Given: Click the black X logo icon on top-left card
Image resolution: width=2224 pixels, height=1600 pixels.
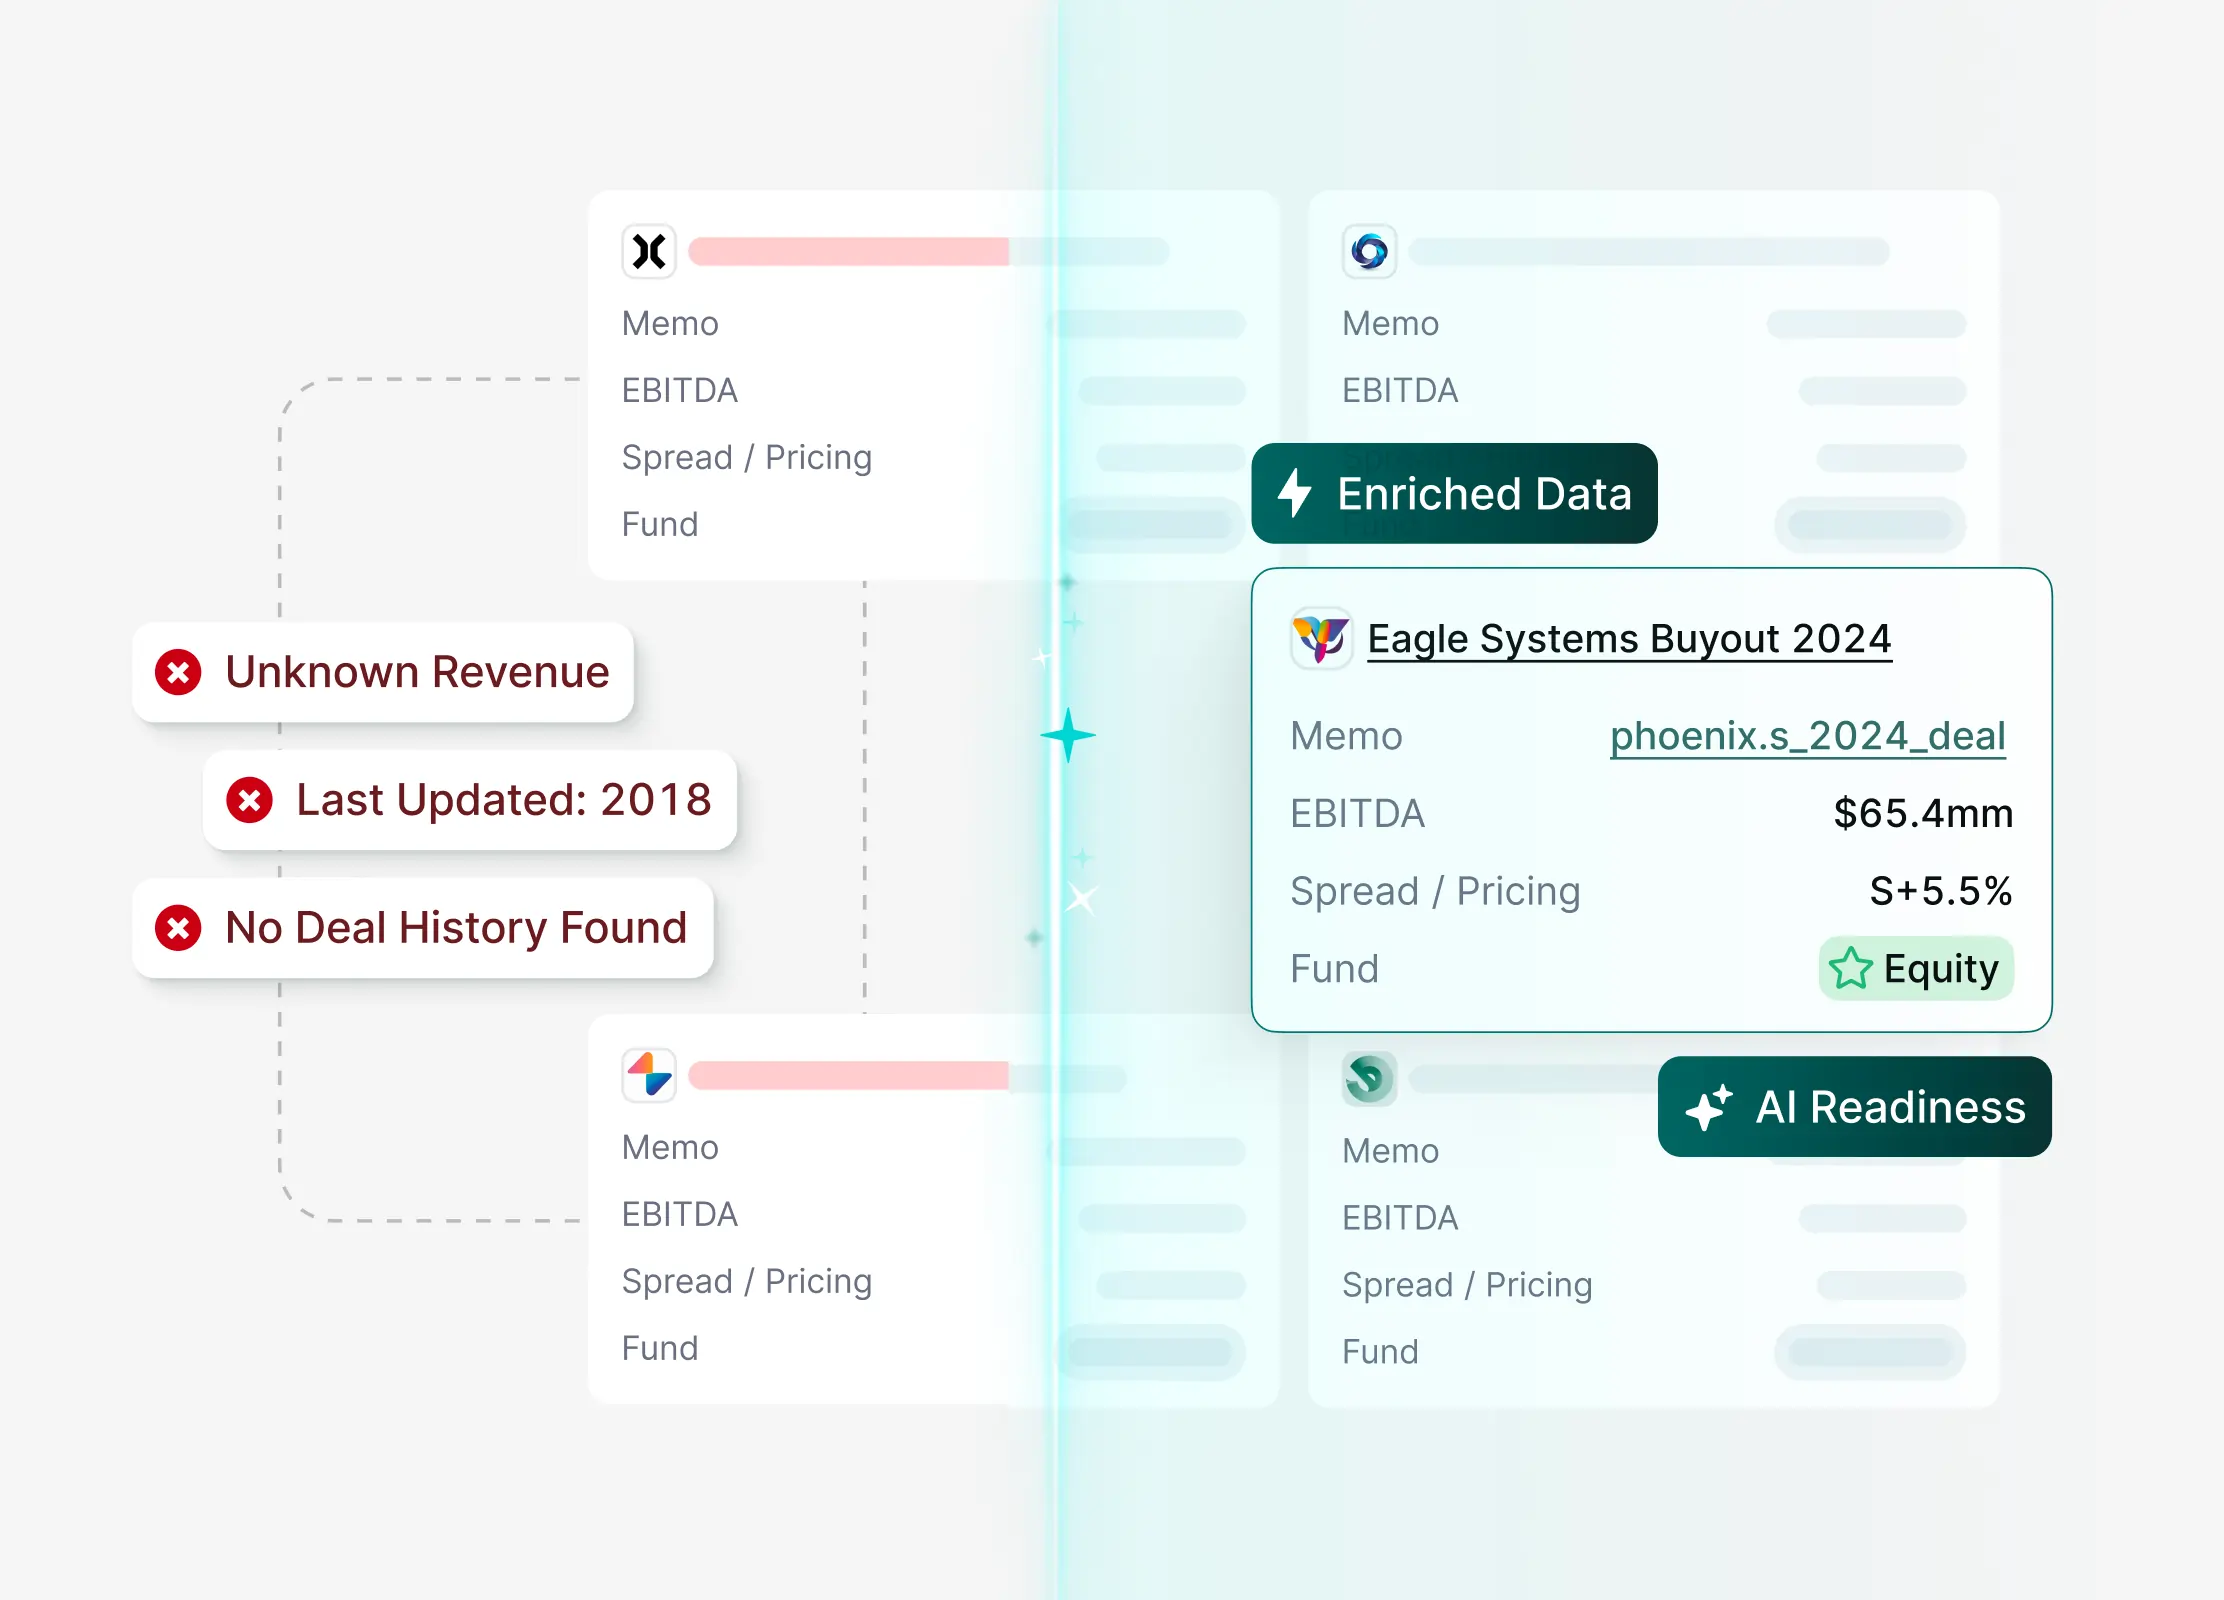Looking at the screenshot, I should [649, 251].
